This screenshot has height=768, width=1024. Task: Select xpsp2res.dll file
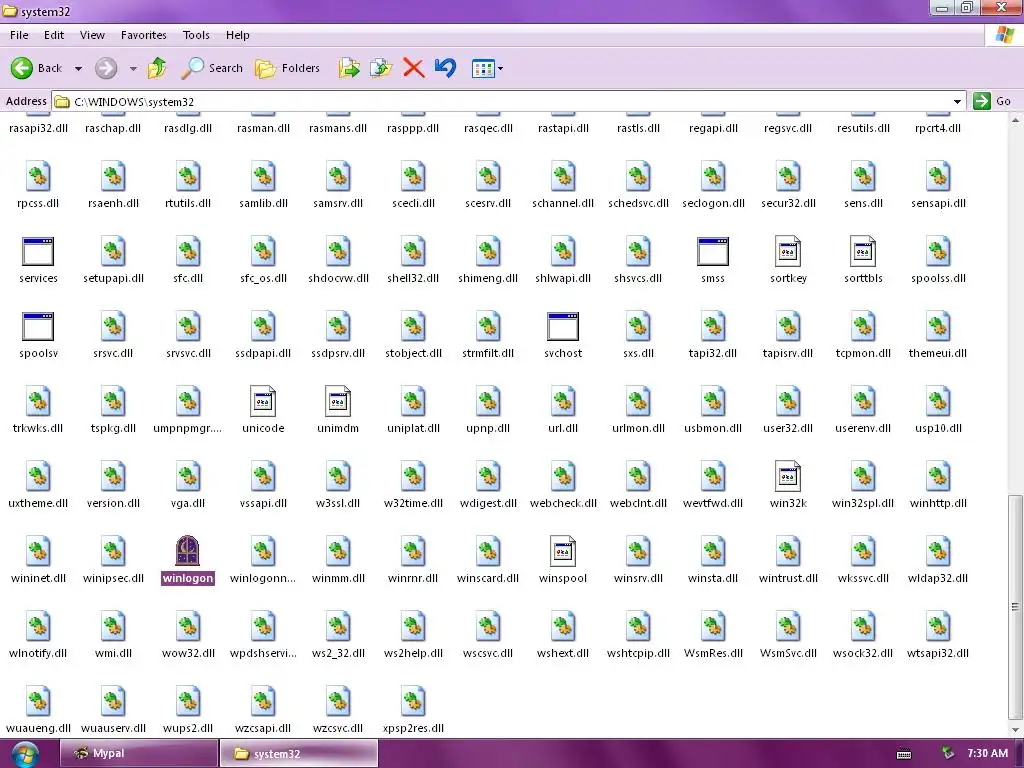click(413, 711)
